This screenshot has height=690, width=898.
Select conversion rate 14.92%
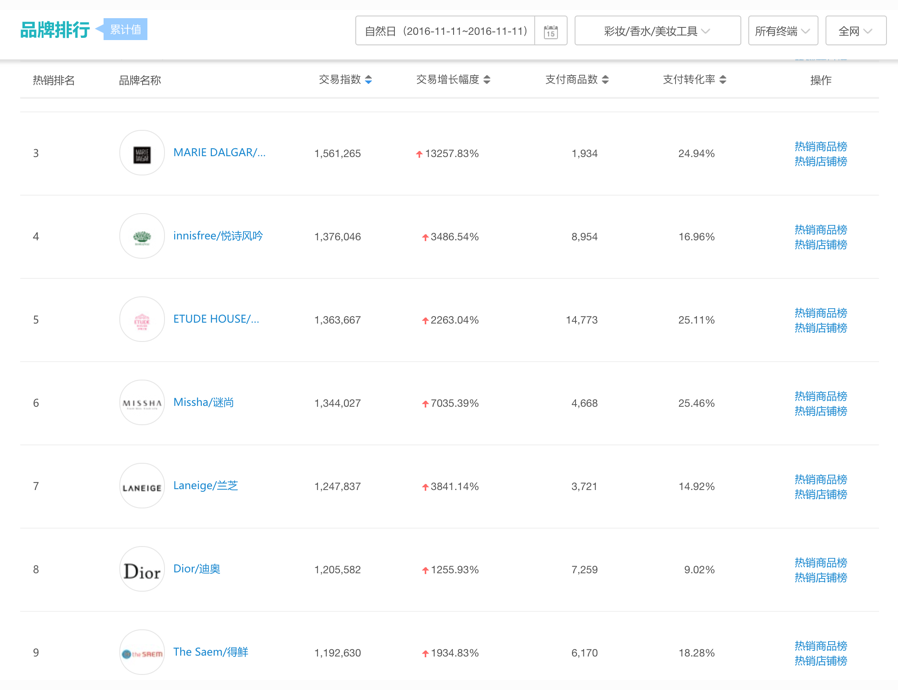click(x=696, y=486)
